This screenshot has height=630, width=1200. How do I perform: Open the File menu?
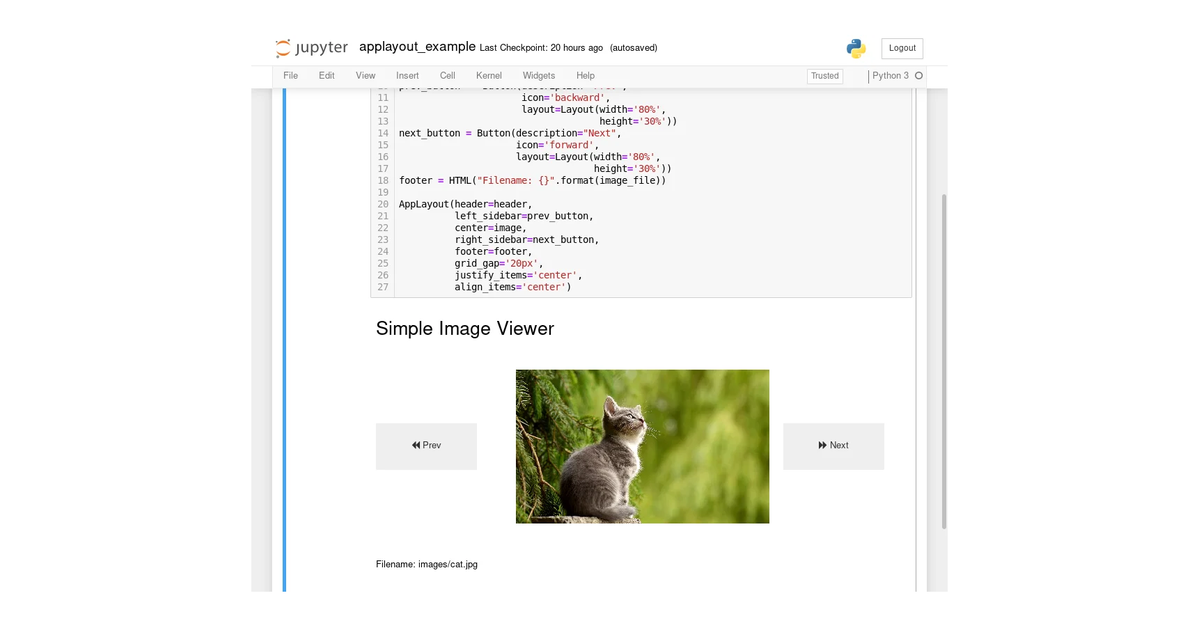click(291, 76)
